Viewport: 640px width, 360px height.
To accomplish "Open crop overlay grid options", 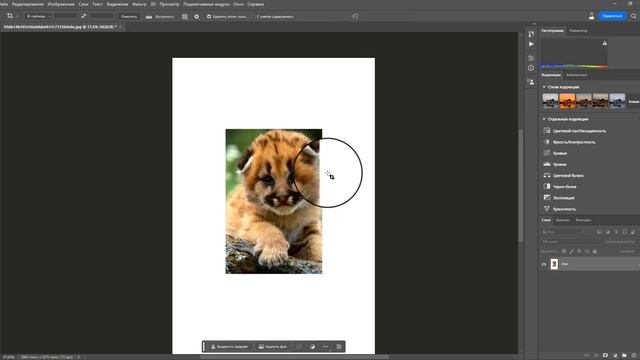I will tap(185, 17).
